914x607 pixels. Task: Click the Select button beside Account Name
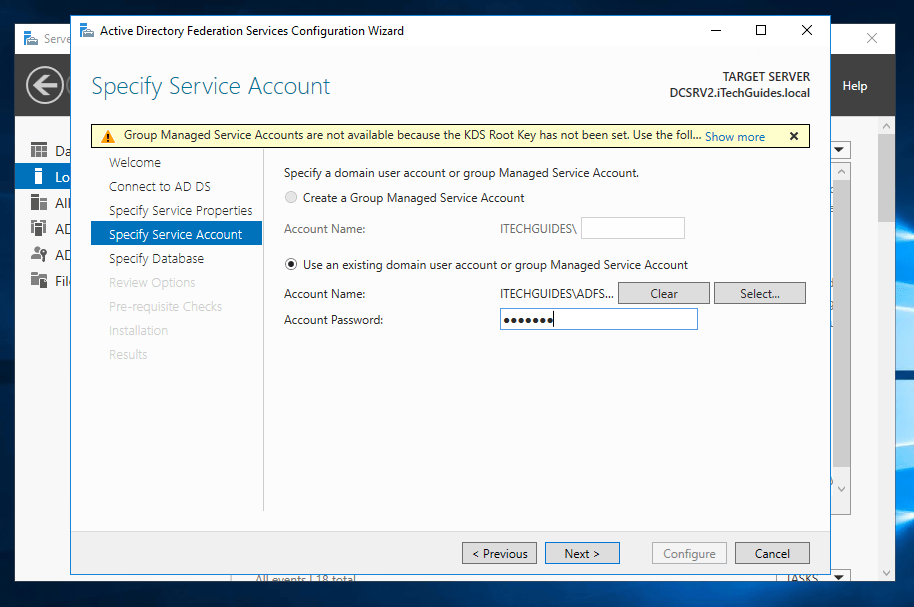(759, 293)
